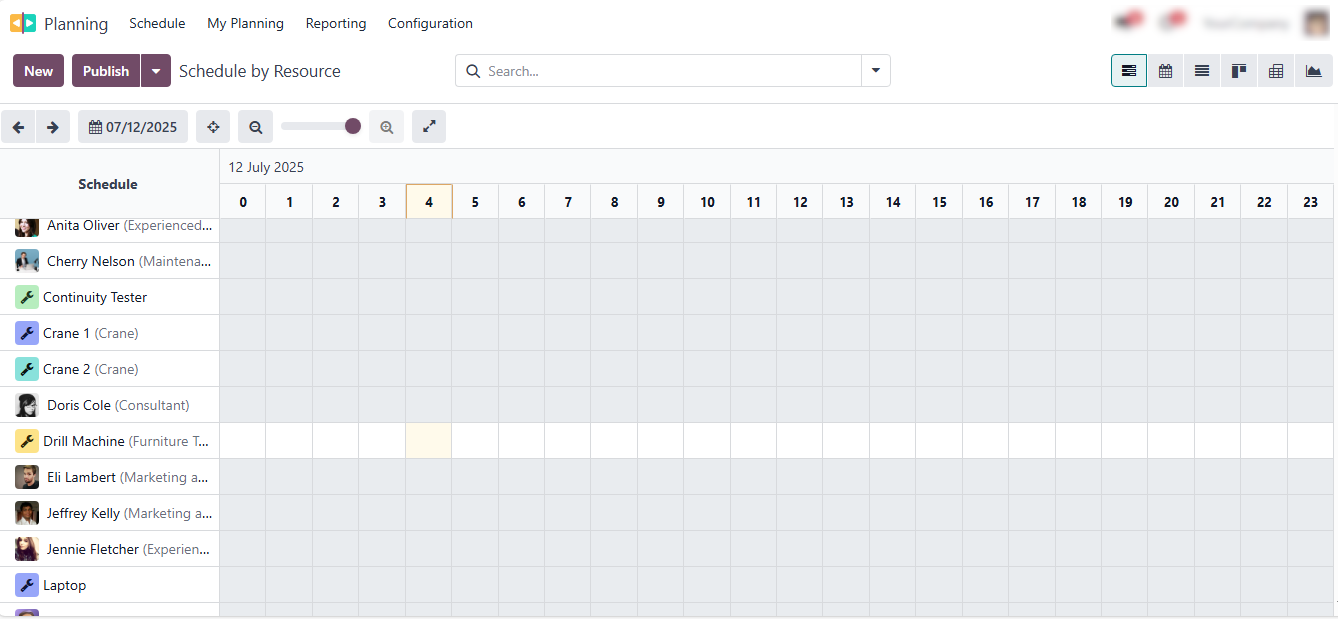Open the Publish dropdown caret

click(x=156, y=70)
